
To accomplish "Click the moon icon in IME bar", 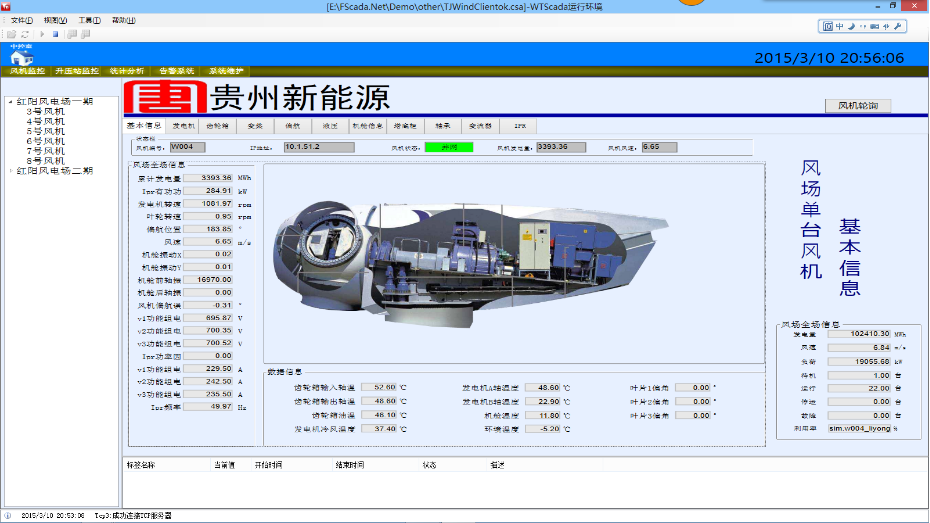I will click(x=851, y=26).
